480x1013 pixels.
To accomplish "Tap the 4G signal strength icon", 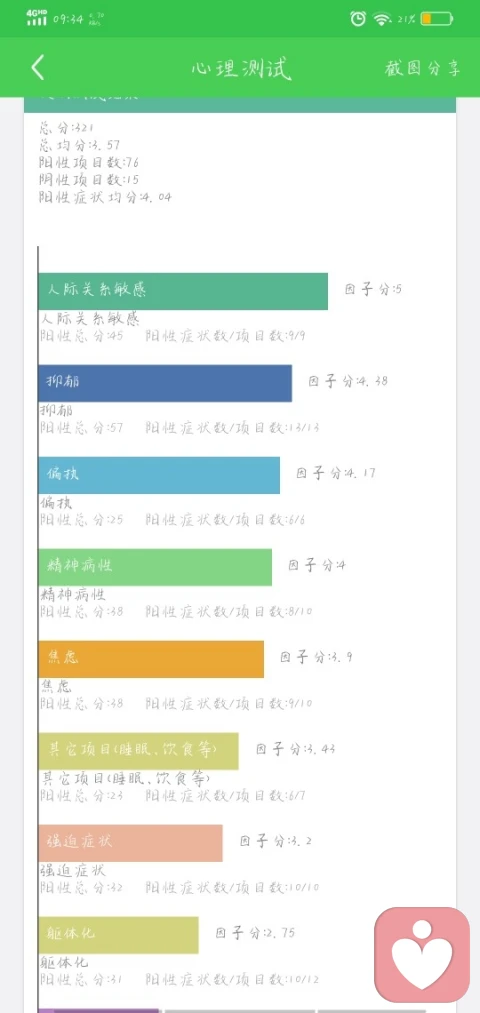I will click(37, 18).
